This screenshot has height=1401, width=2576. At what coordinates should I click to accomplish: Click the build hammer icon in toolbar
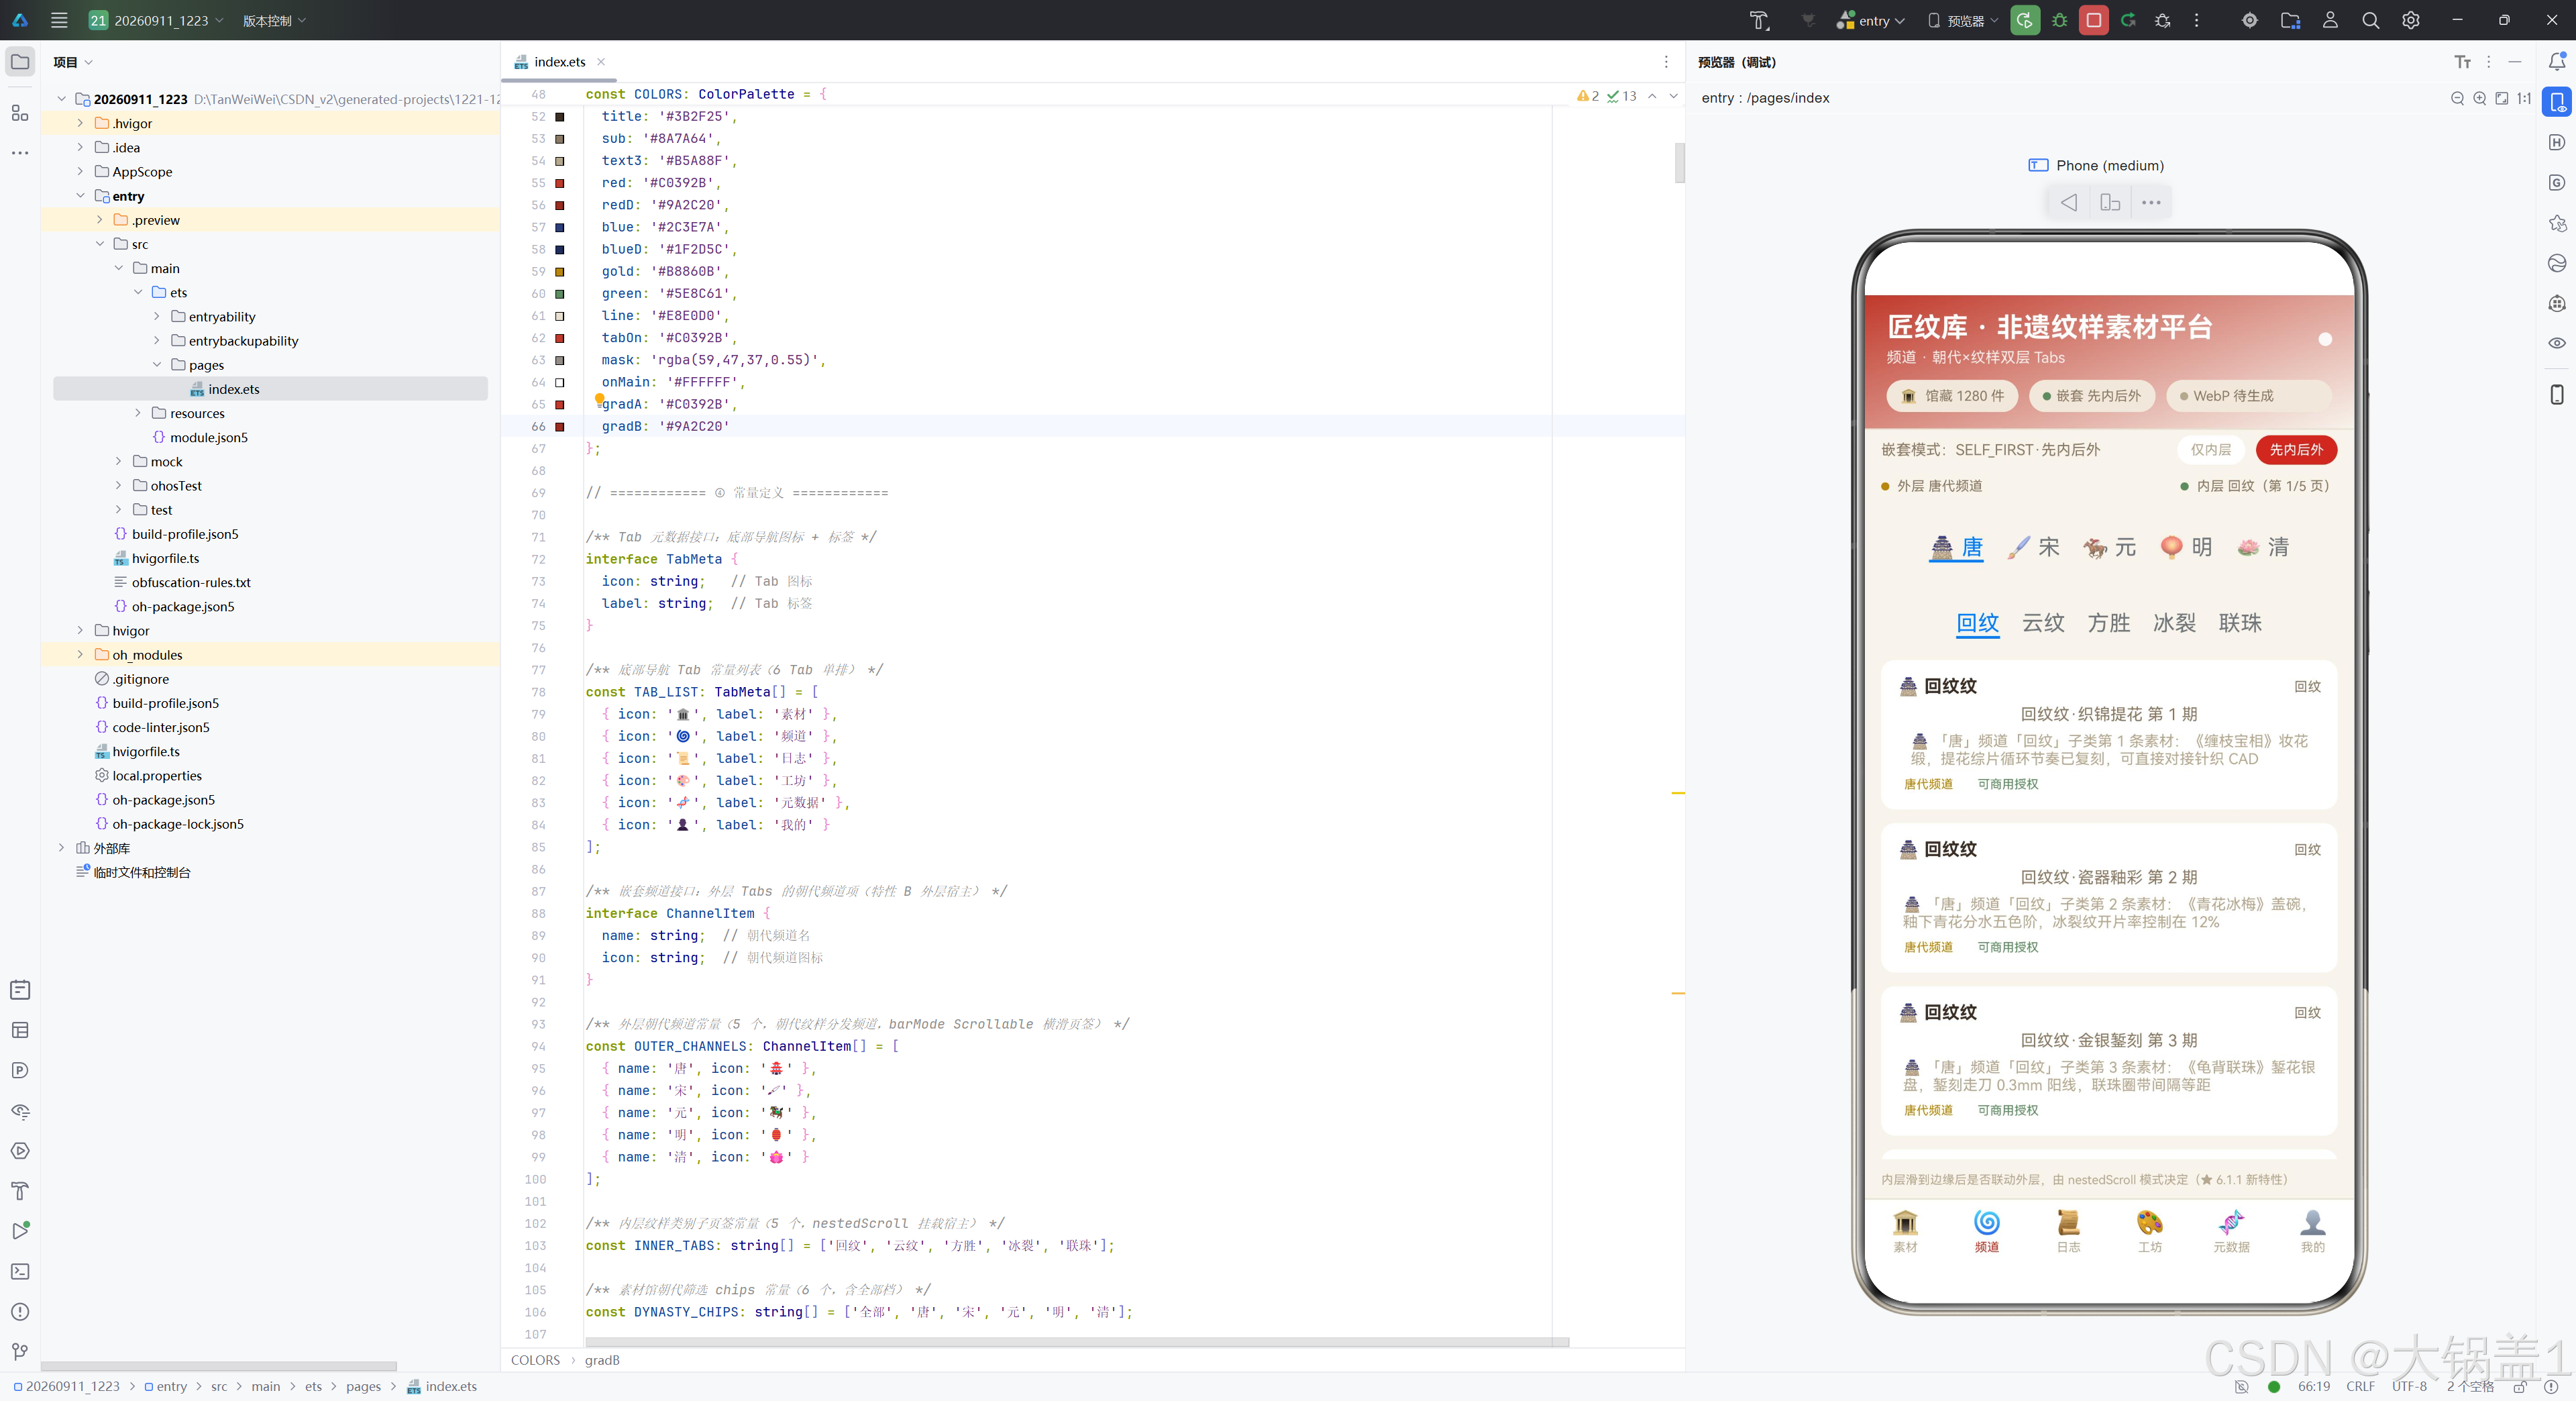click(x=1759, y=20)
